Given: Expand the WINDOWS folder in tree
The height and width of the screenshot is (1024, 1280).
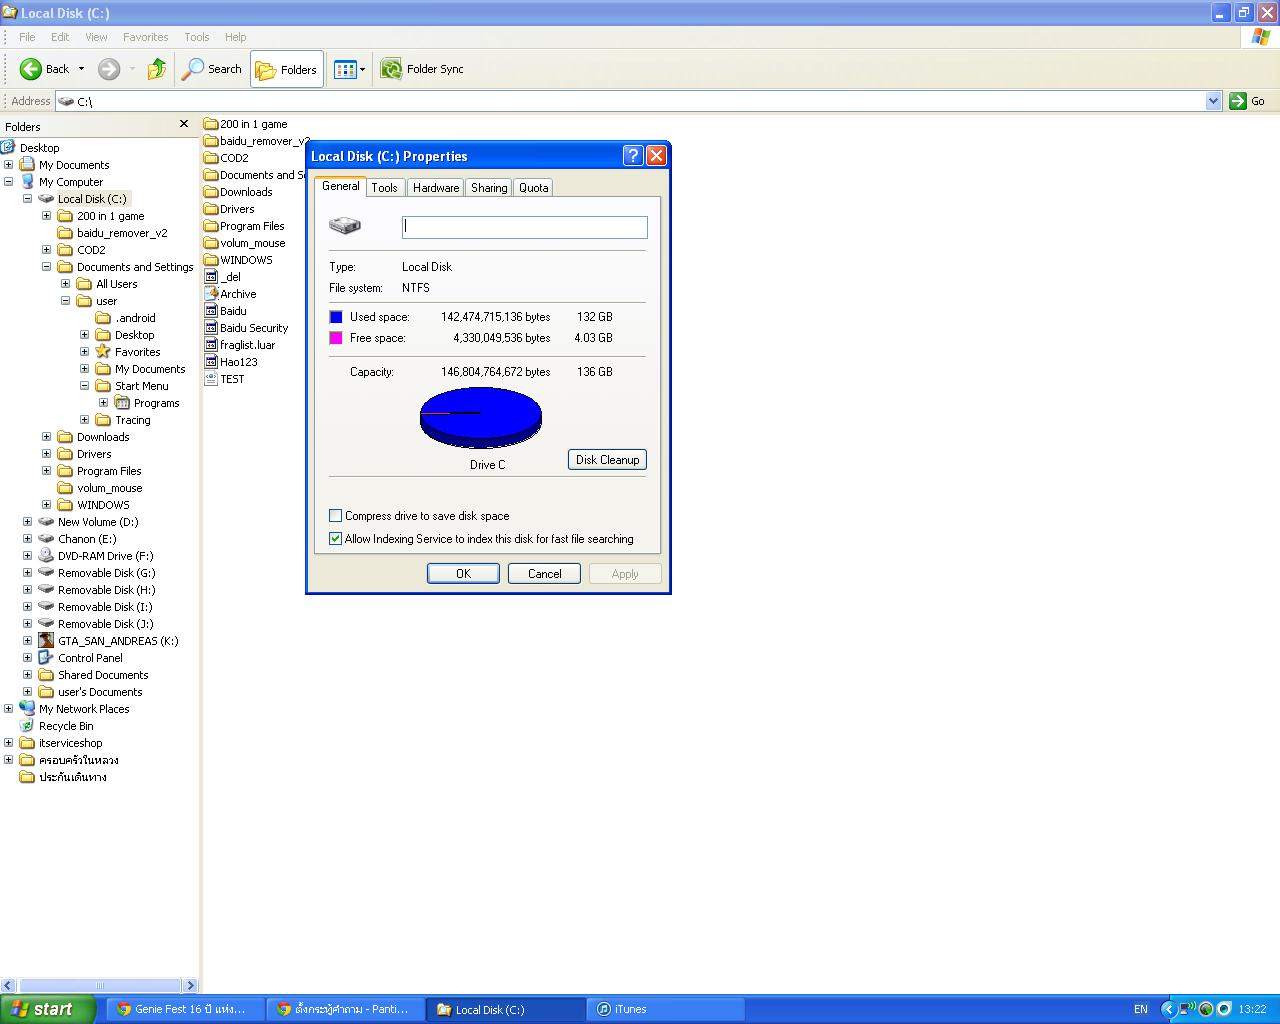Looking at the screenshot, I should (47, 505).
